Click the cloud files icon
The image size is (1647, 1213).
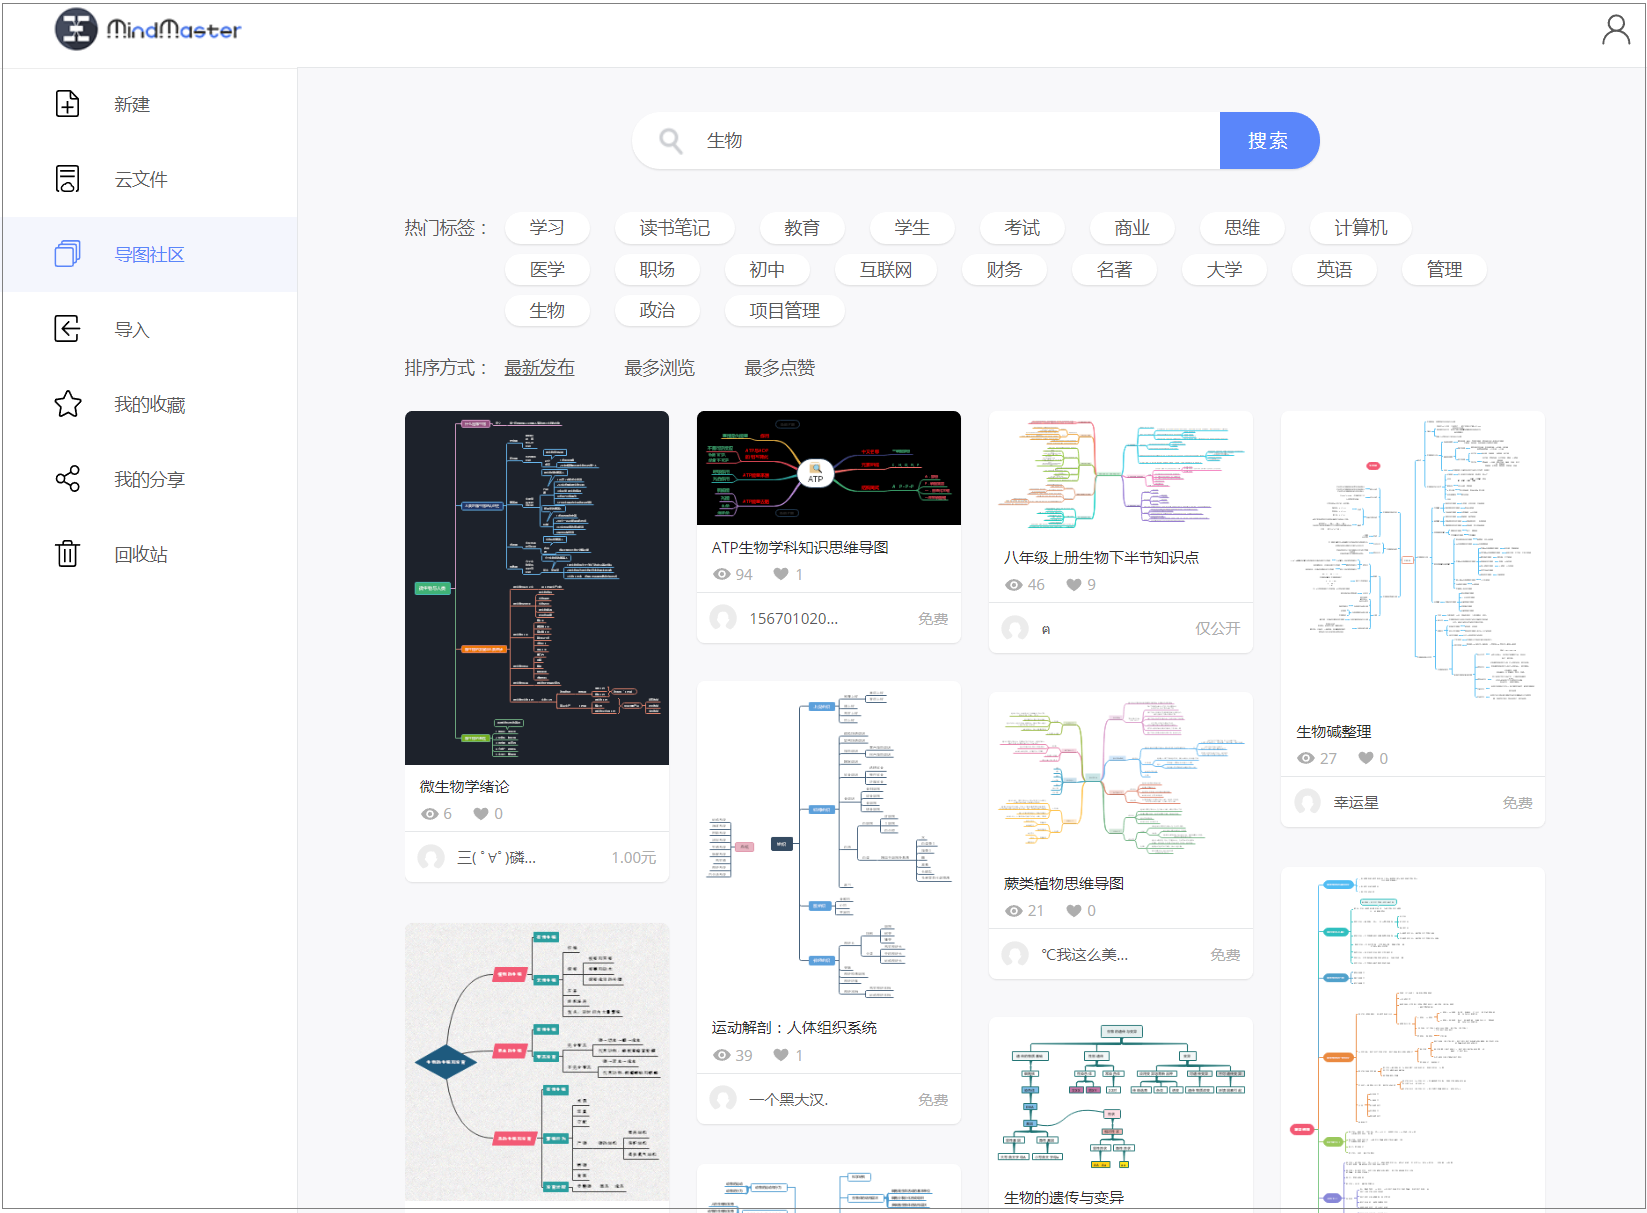point(67,179)
